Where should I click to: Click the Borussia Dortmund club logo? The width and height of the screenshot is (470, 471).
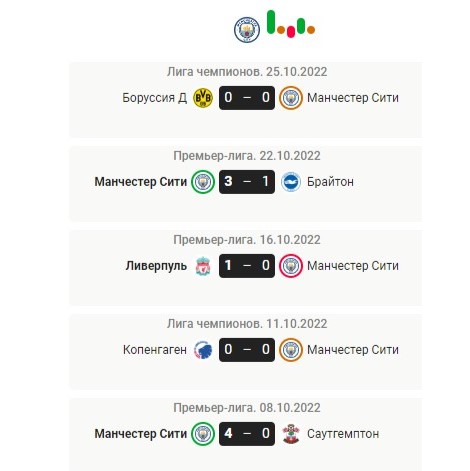(x=203, y=98)
